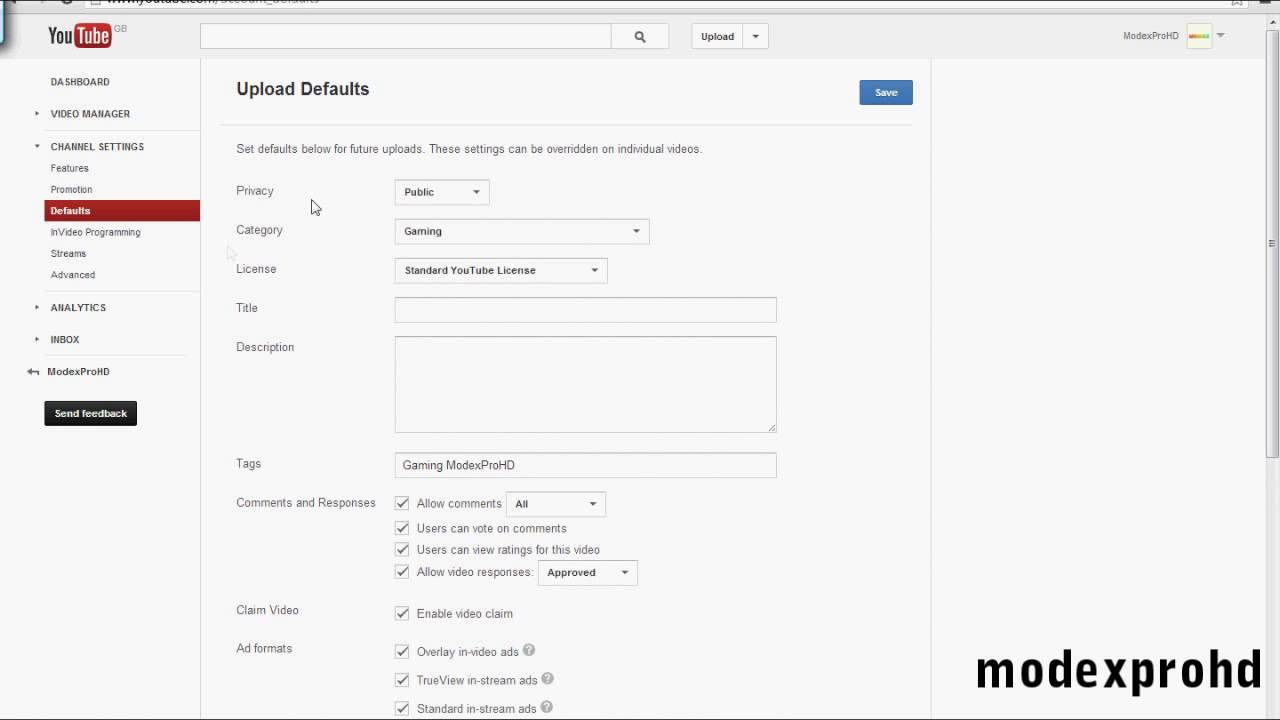The width and height of the screenshot is (1280, 720).
Task: Click the blue Save button
Action: [x=886, y=92]
